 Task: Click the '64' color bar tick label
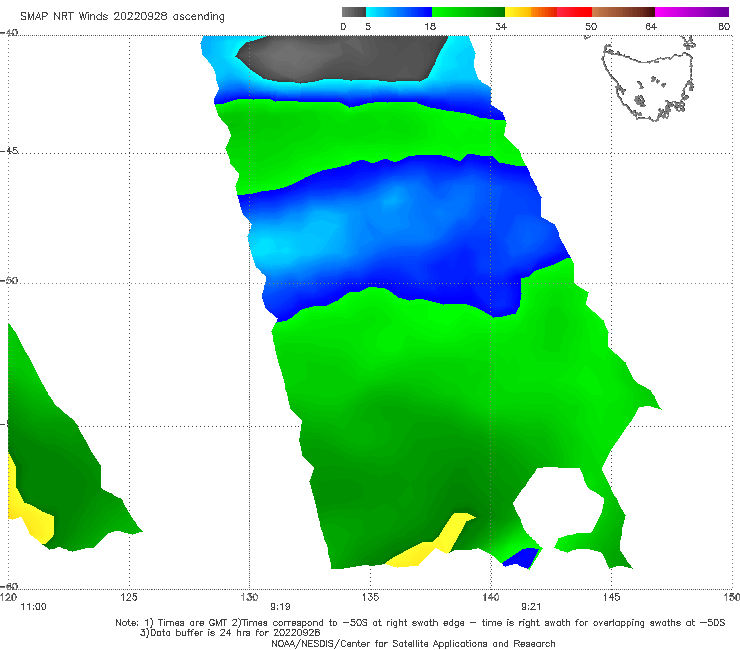coord(651,26)
